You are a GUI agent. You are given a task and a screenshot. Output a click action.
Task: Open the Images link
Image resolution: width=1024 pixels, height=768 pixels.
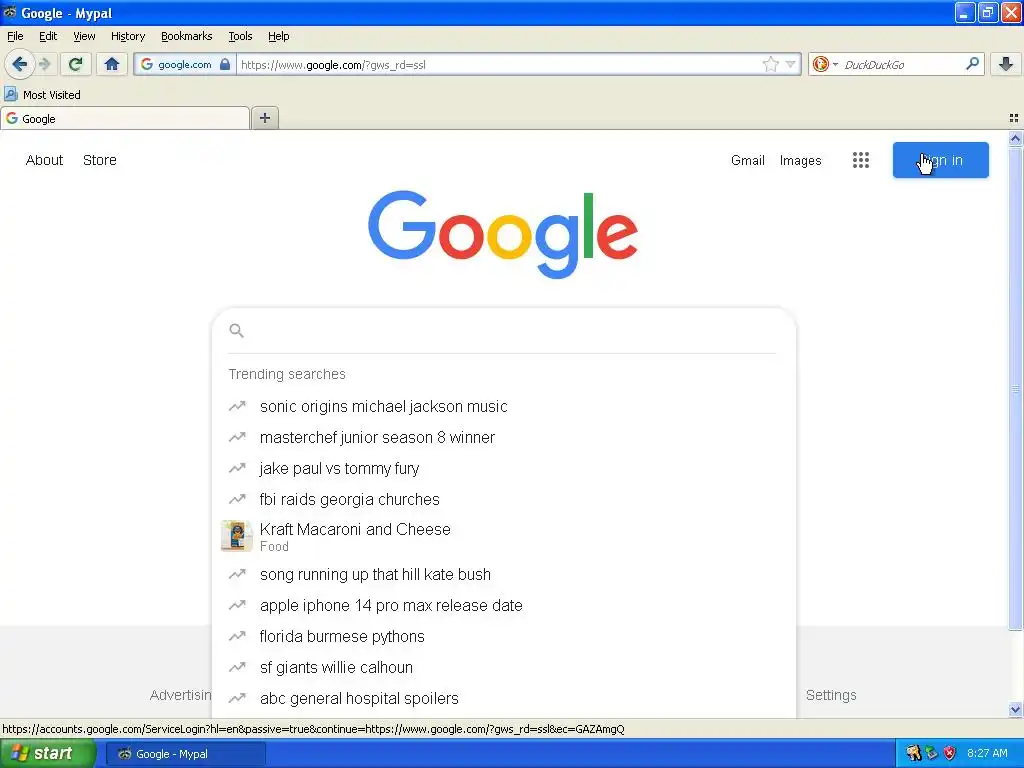tap(800, 160)
